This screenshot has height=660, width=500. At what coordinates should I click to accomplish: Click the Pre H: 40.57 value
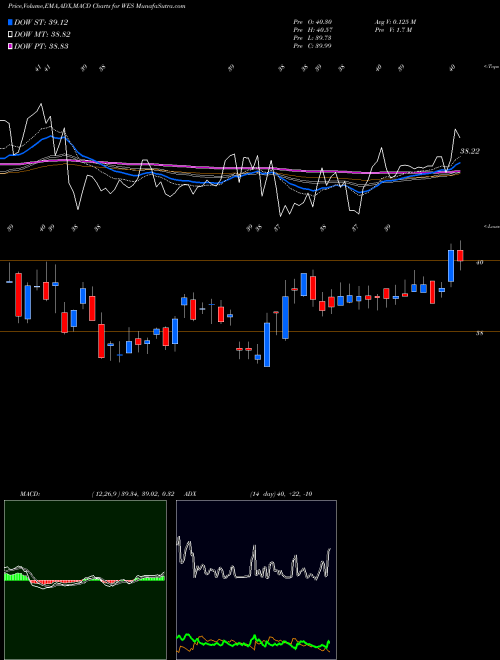coord(313,30)
